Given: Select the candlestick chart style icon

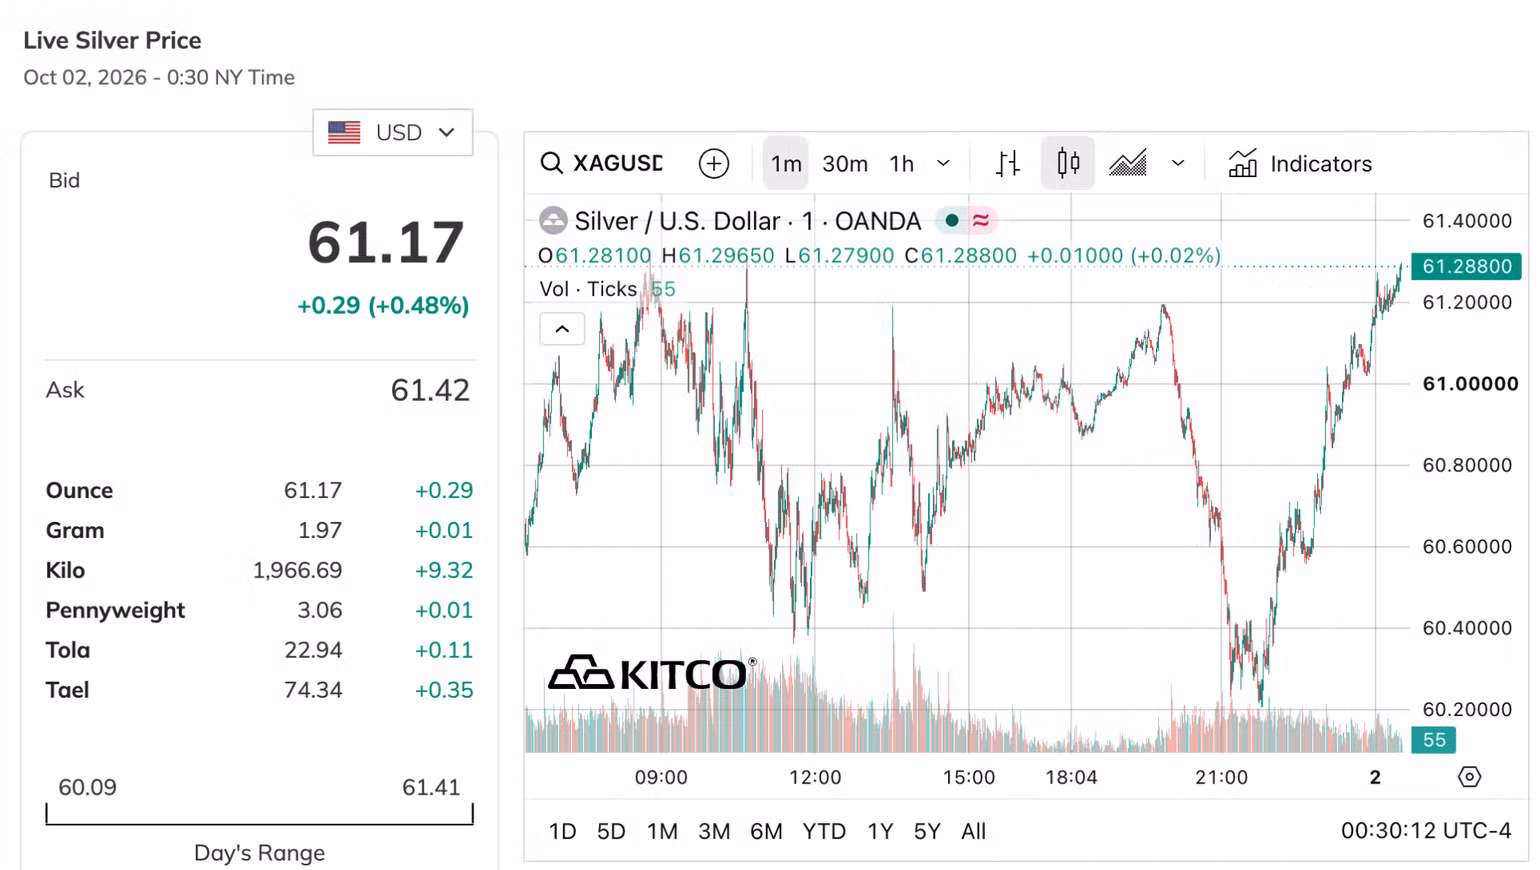Looking at the screenshot, I should point(1068,163).
